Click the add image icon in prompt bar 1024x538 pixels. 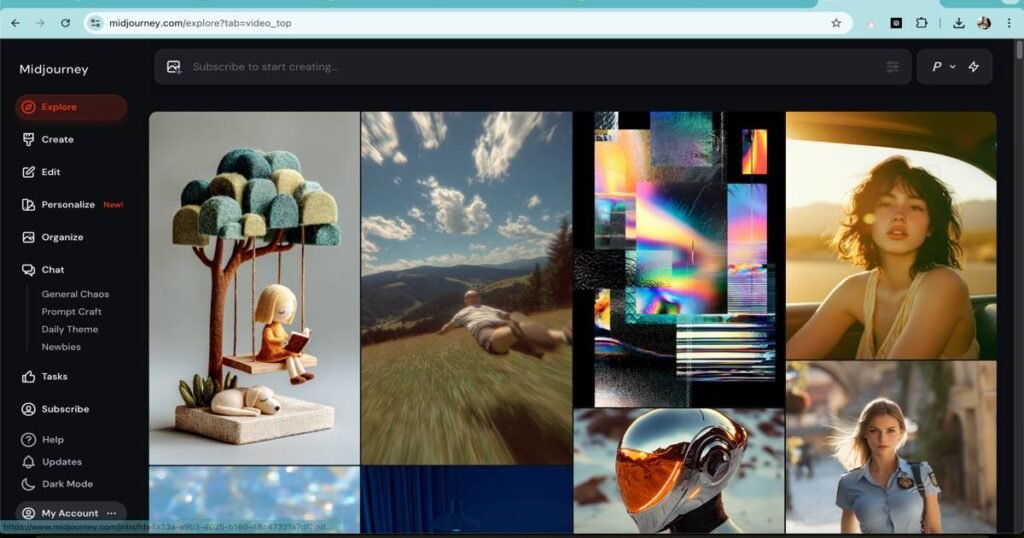click(174, 67)
